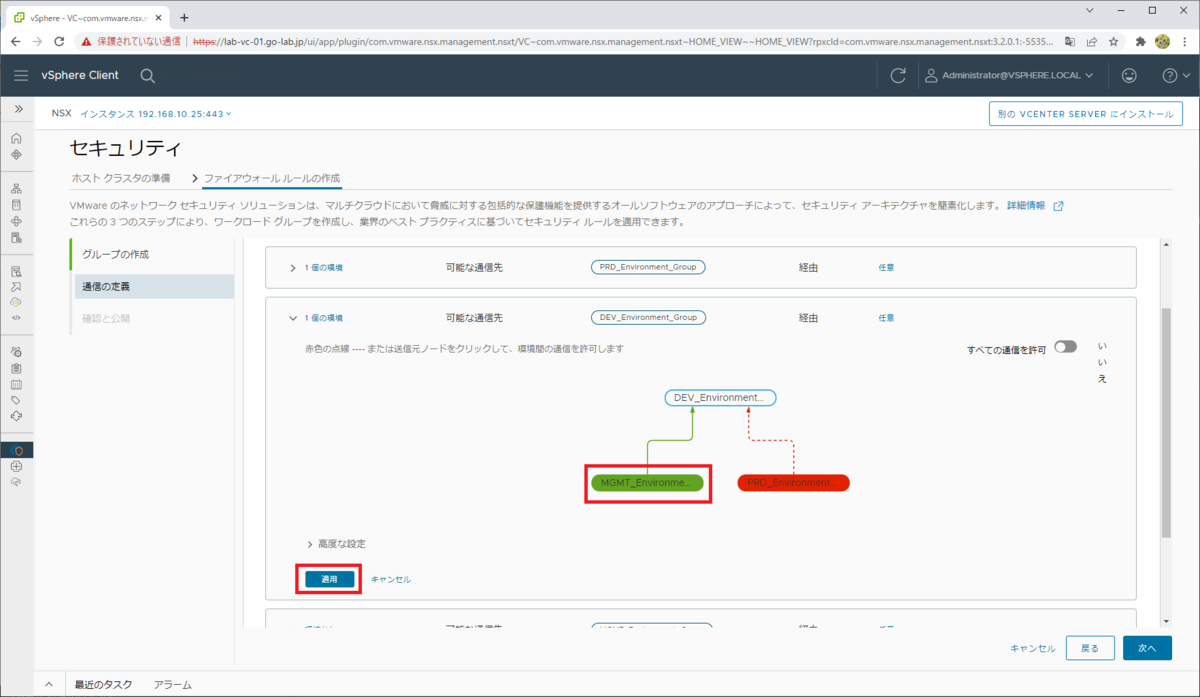Open Administration sidebar icon
This screenshot has height=697, width=1200.
pyautogui.click(x=16, y=352)
